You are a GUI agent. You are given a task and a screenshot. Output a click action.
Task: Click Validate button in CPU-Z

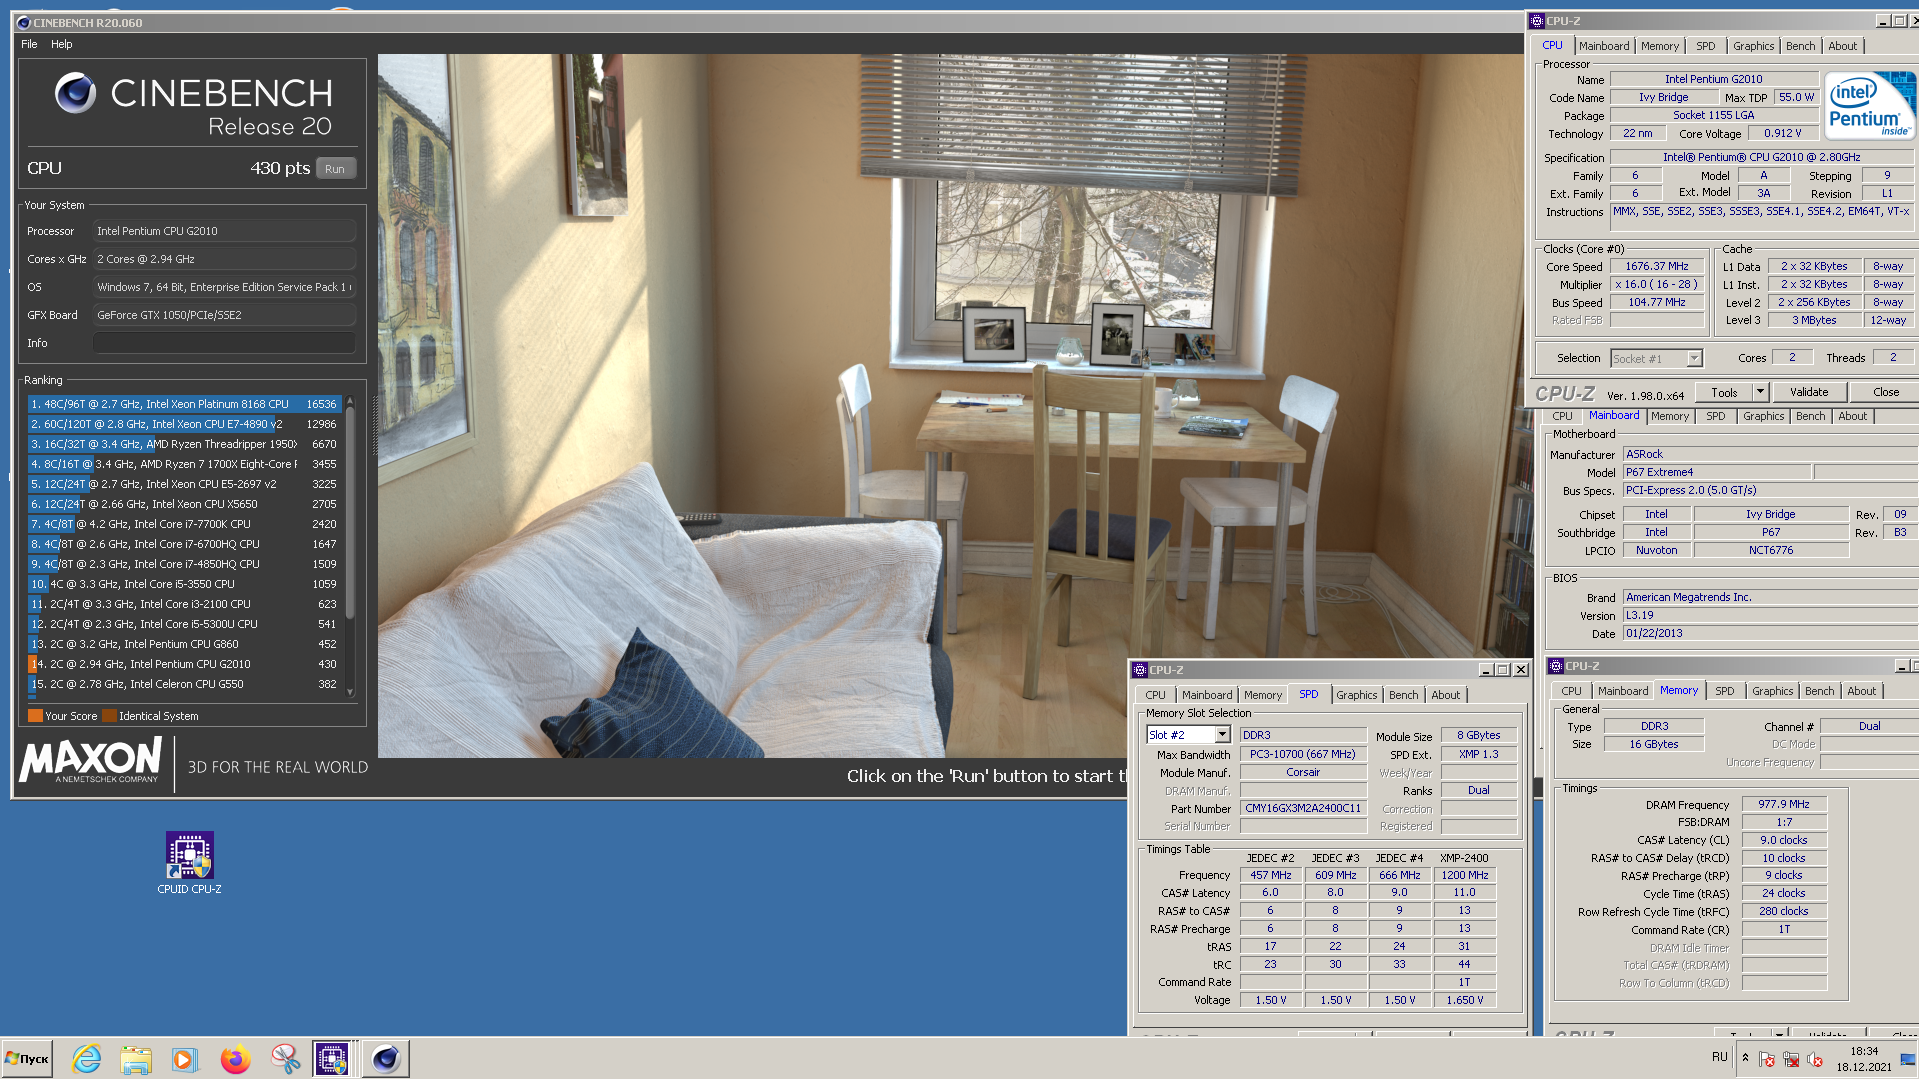click(1809, 392)
